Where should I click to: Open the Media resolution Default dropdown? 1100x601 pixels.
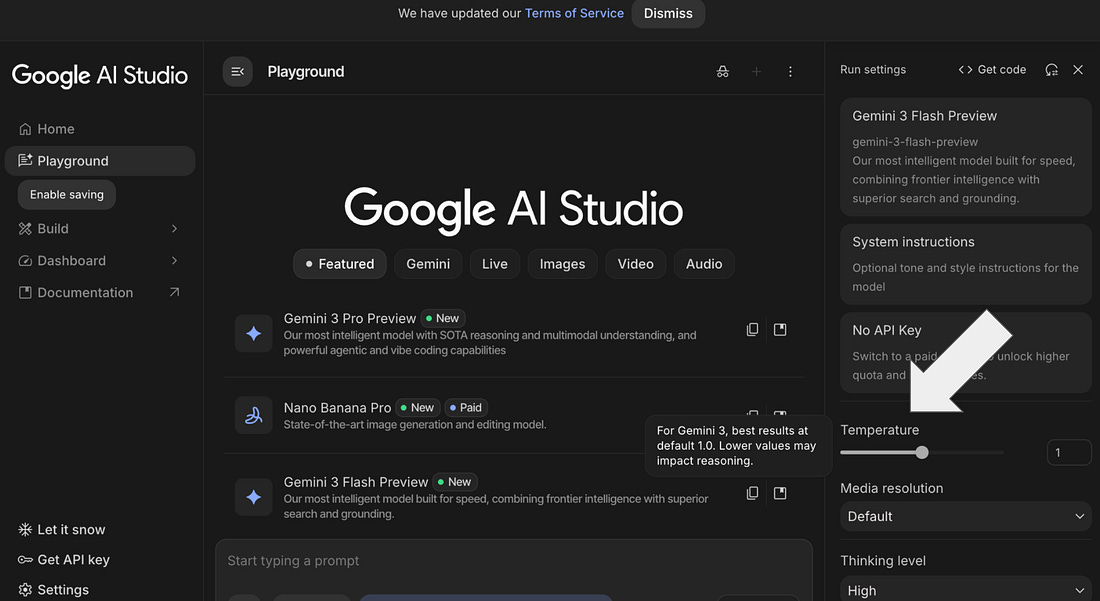point(965,516)
